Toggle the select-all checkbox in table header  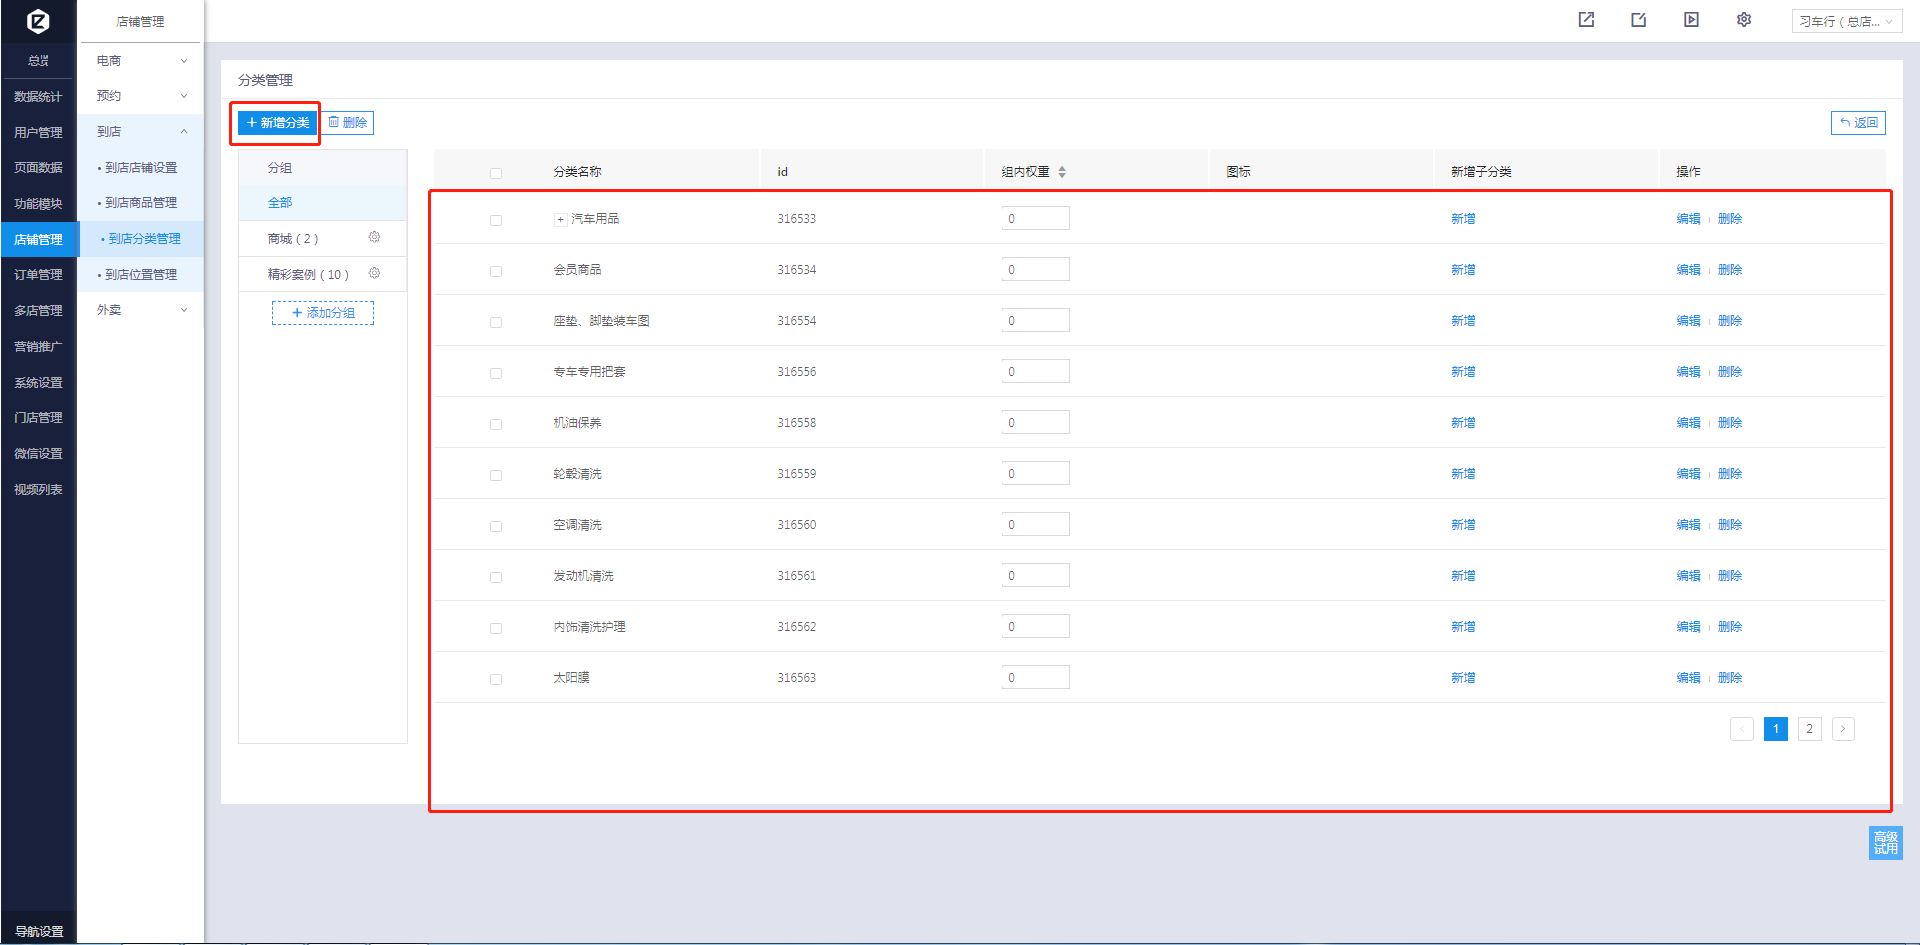pos(496,173)
